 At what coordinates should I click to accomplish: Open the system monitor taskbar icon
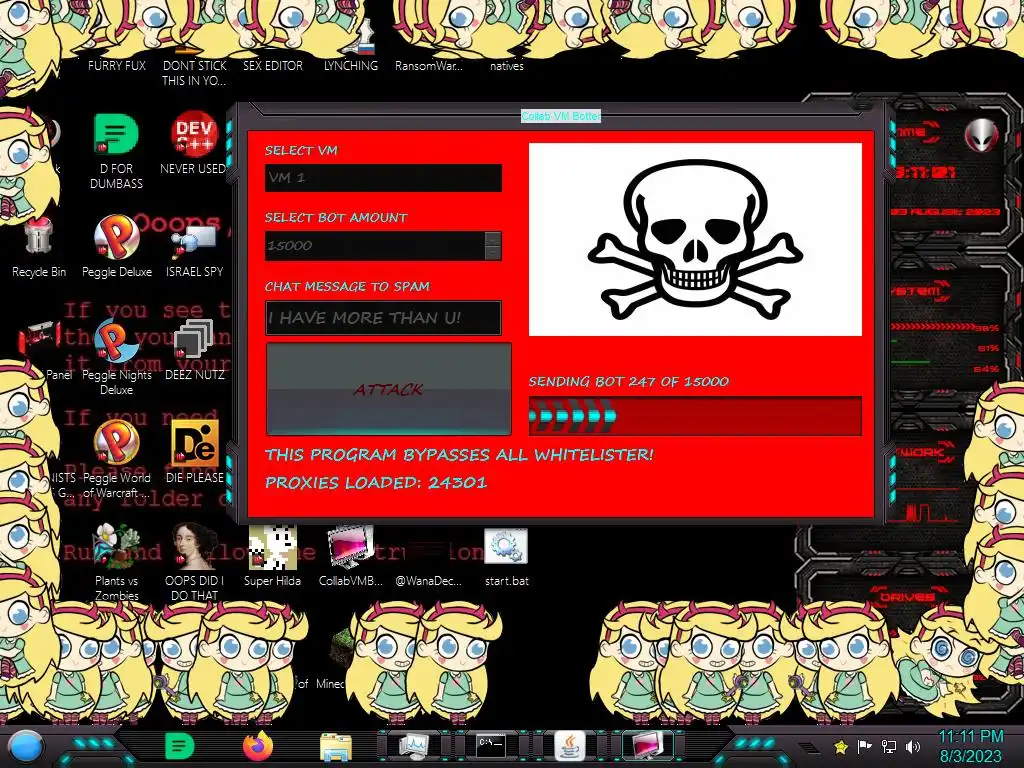tap(414, 746)
